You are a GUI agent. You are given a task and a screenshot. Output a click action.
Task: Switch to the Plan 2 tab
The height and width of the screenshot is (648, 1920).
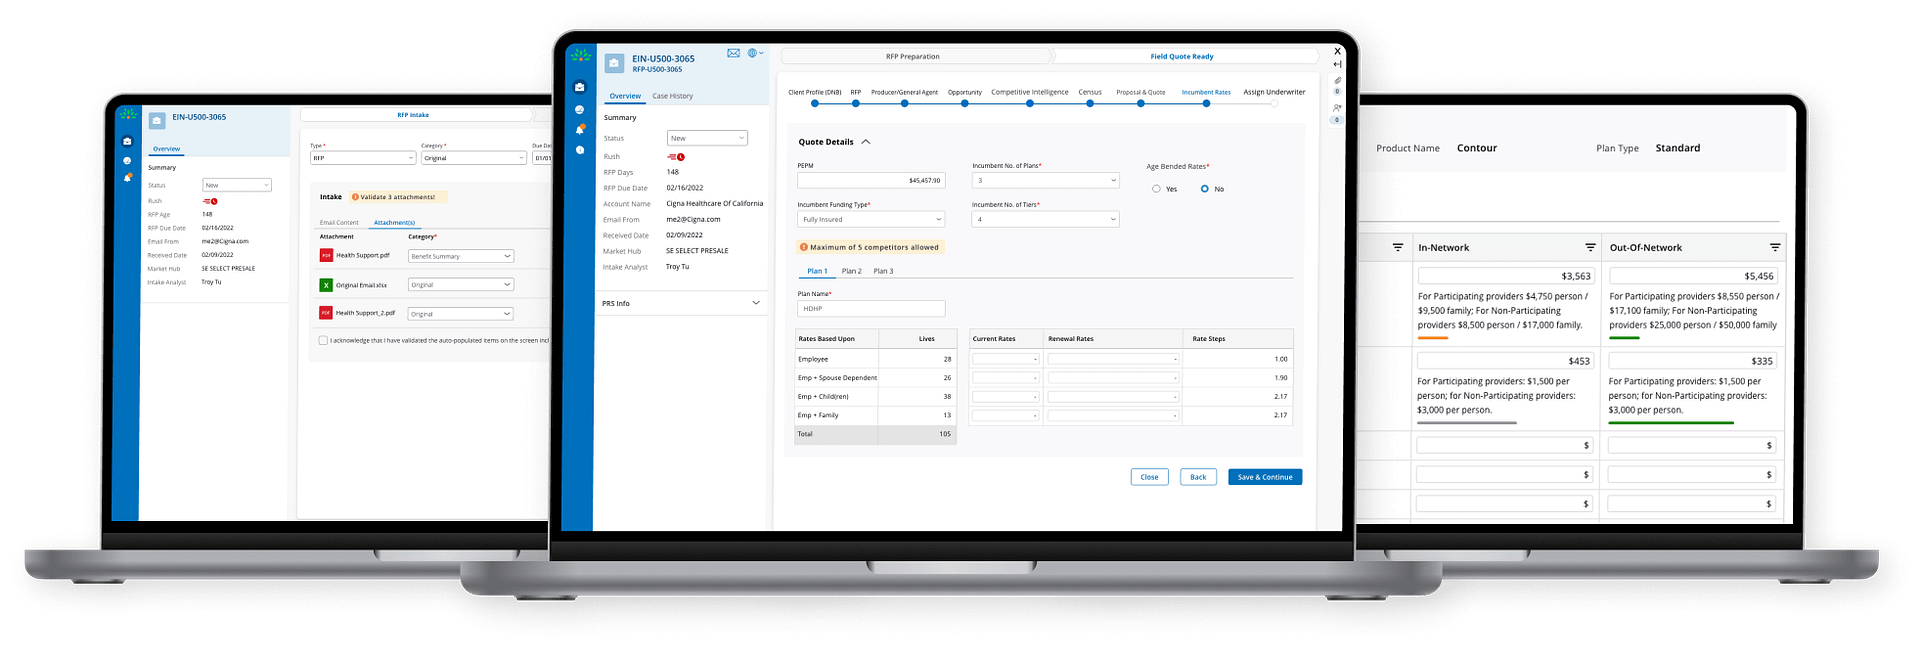pyautogui.click(x=851, y=271)
